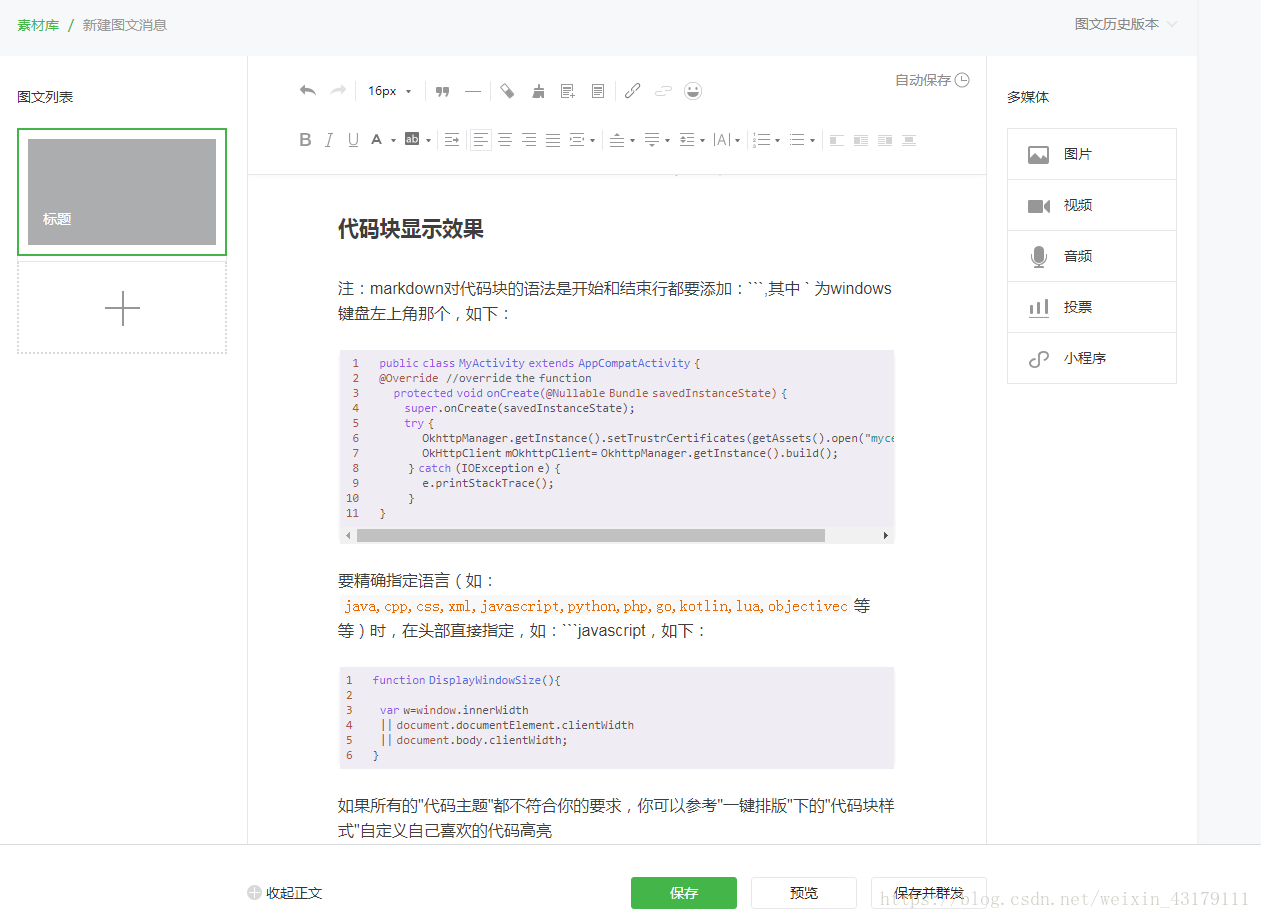The height and width of the screenshot is (919, 1261).
Task: Apply the font color A button
Action: tap(377, 140)
